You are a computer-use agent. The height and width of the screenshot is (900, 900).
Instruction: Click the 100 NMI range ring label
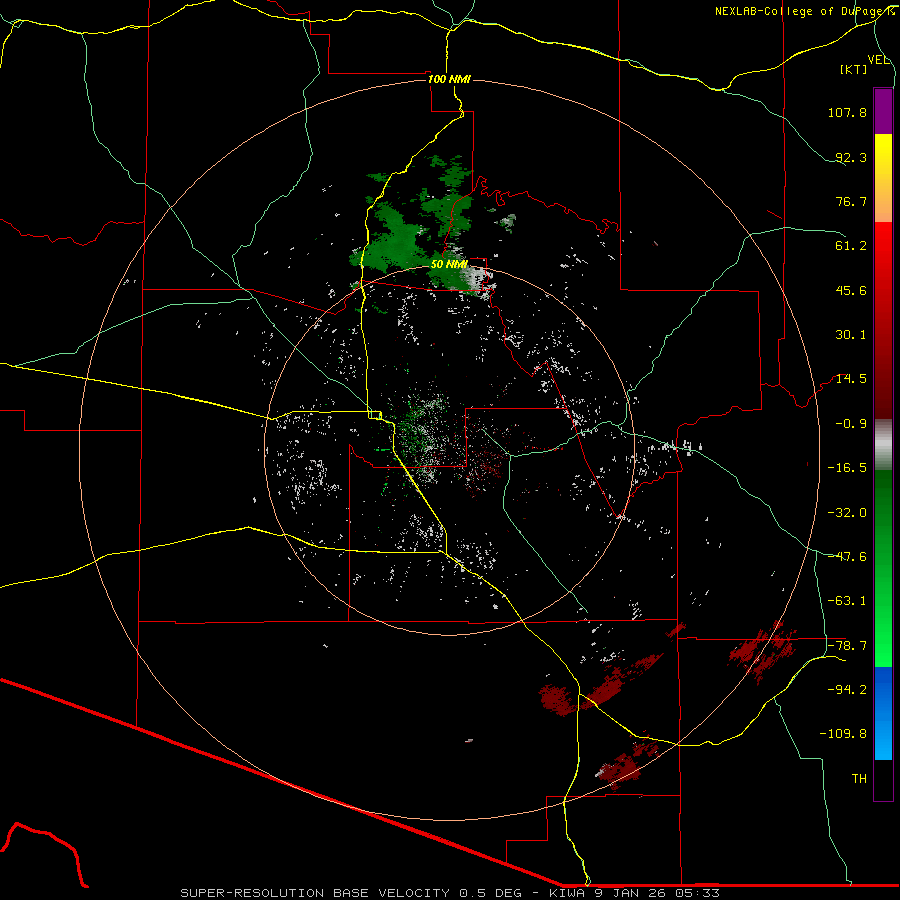449,79
